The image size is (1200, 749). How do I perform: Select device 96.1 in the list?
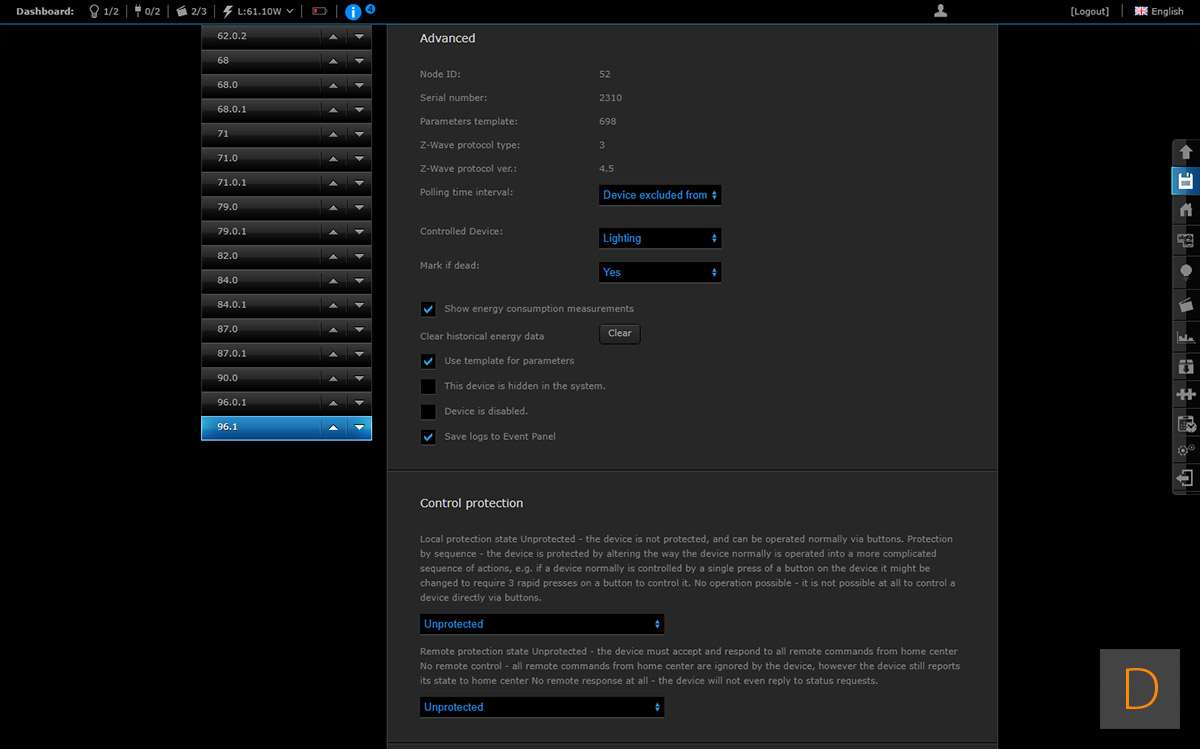260,427
